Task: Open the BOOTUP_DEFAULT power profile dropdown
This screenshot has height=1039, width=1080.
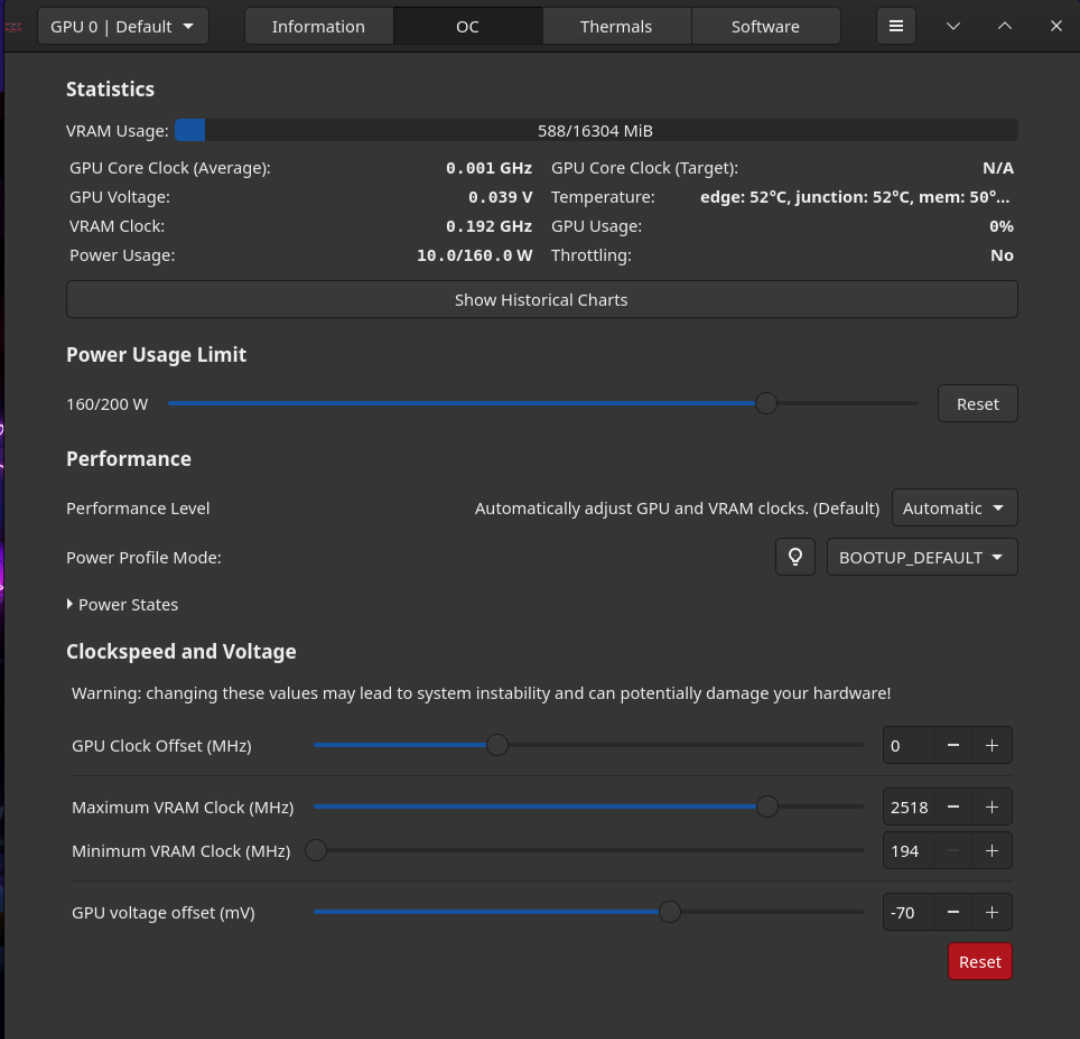Action: tap(921, 557)
